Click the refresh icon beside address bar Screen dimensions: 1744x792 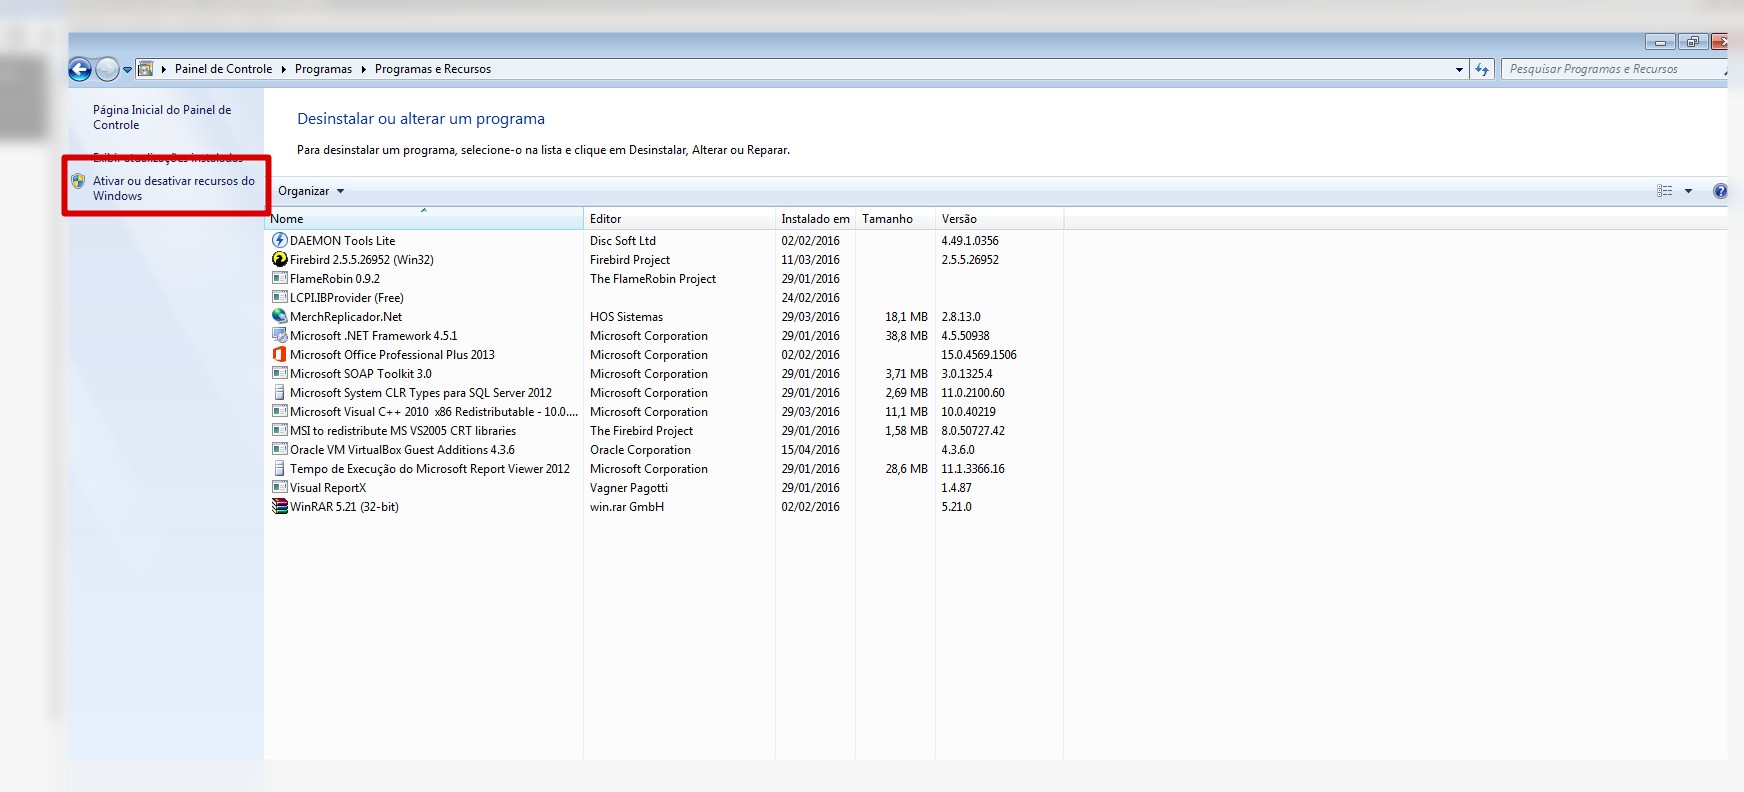(x=1482, y=69)
